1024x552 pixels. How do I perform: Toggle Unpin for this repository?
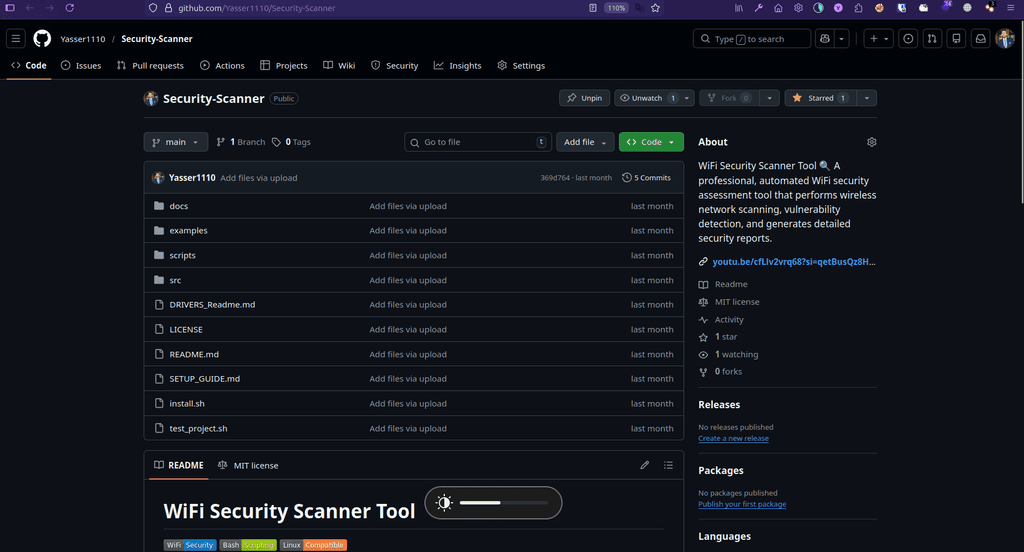point(584,98)
